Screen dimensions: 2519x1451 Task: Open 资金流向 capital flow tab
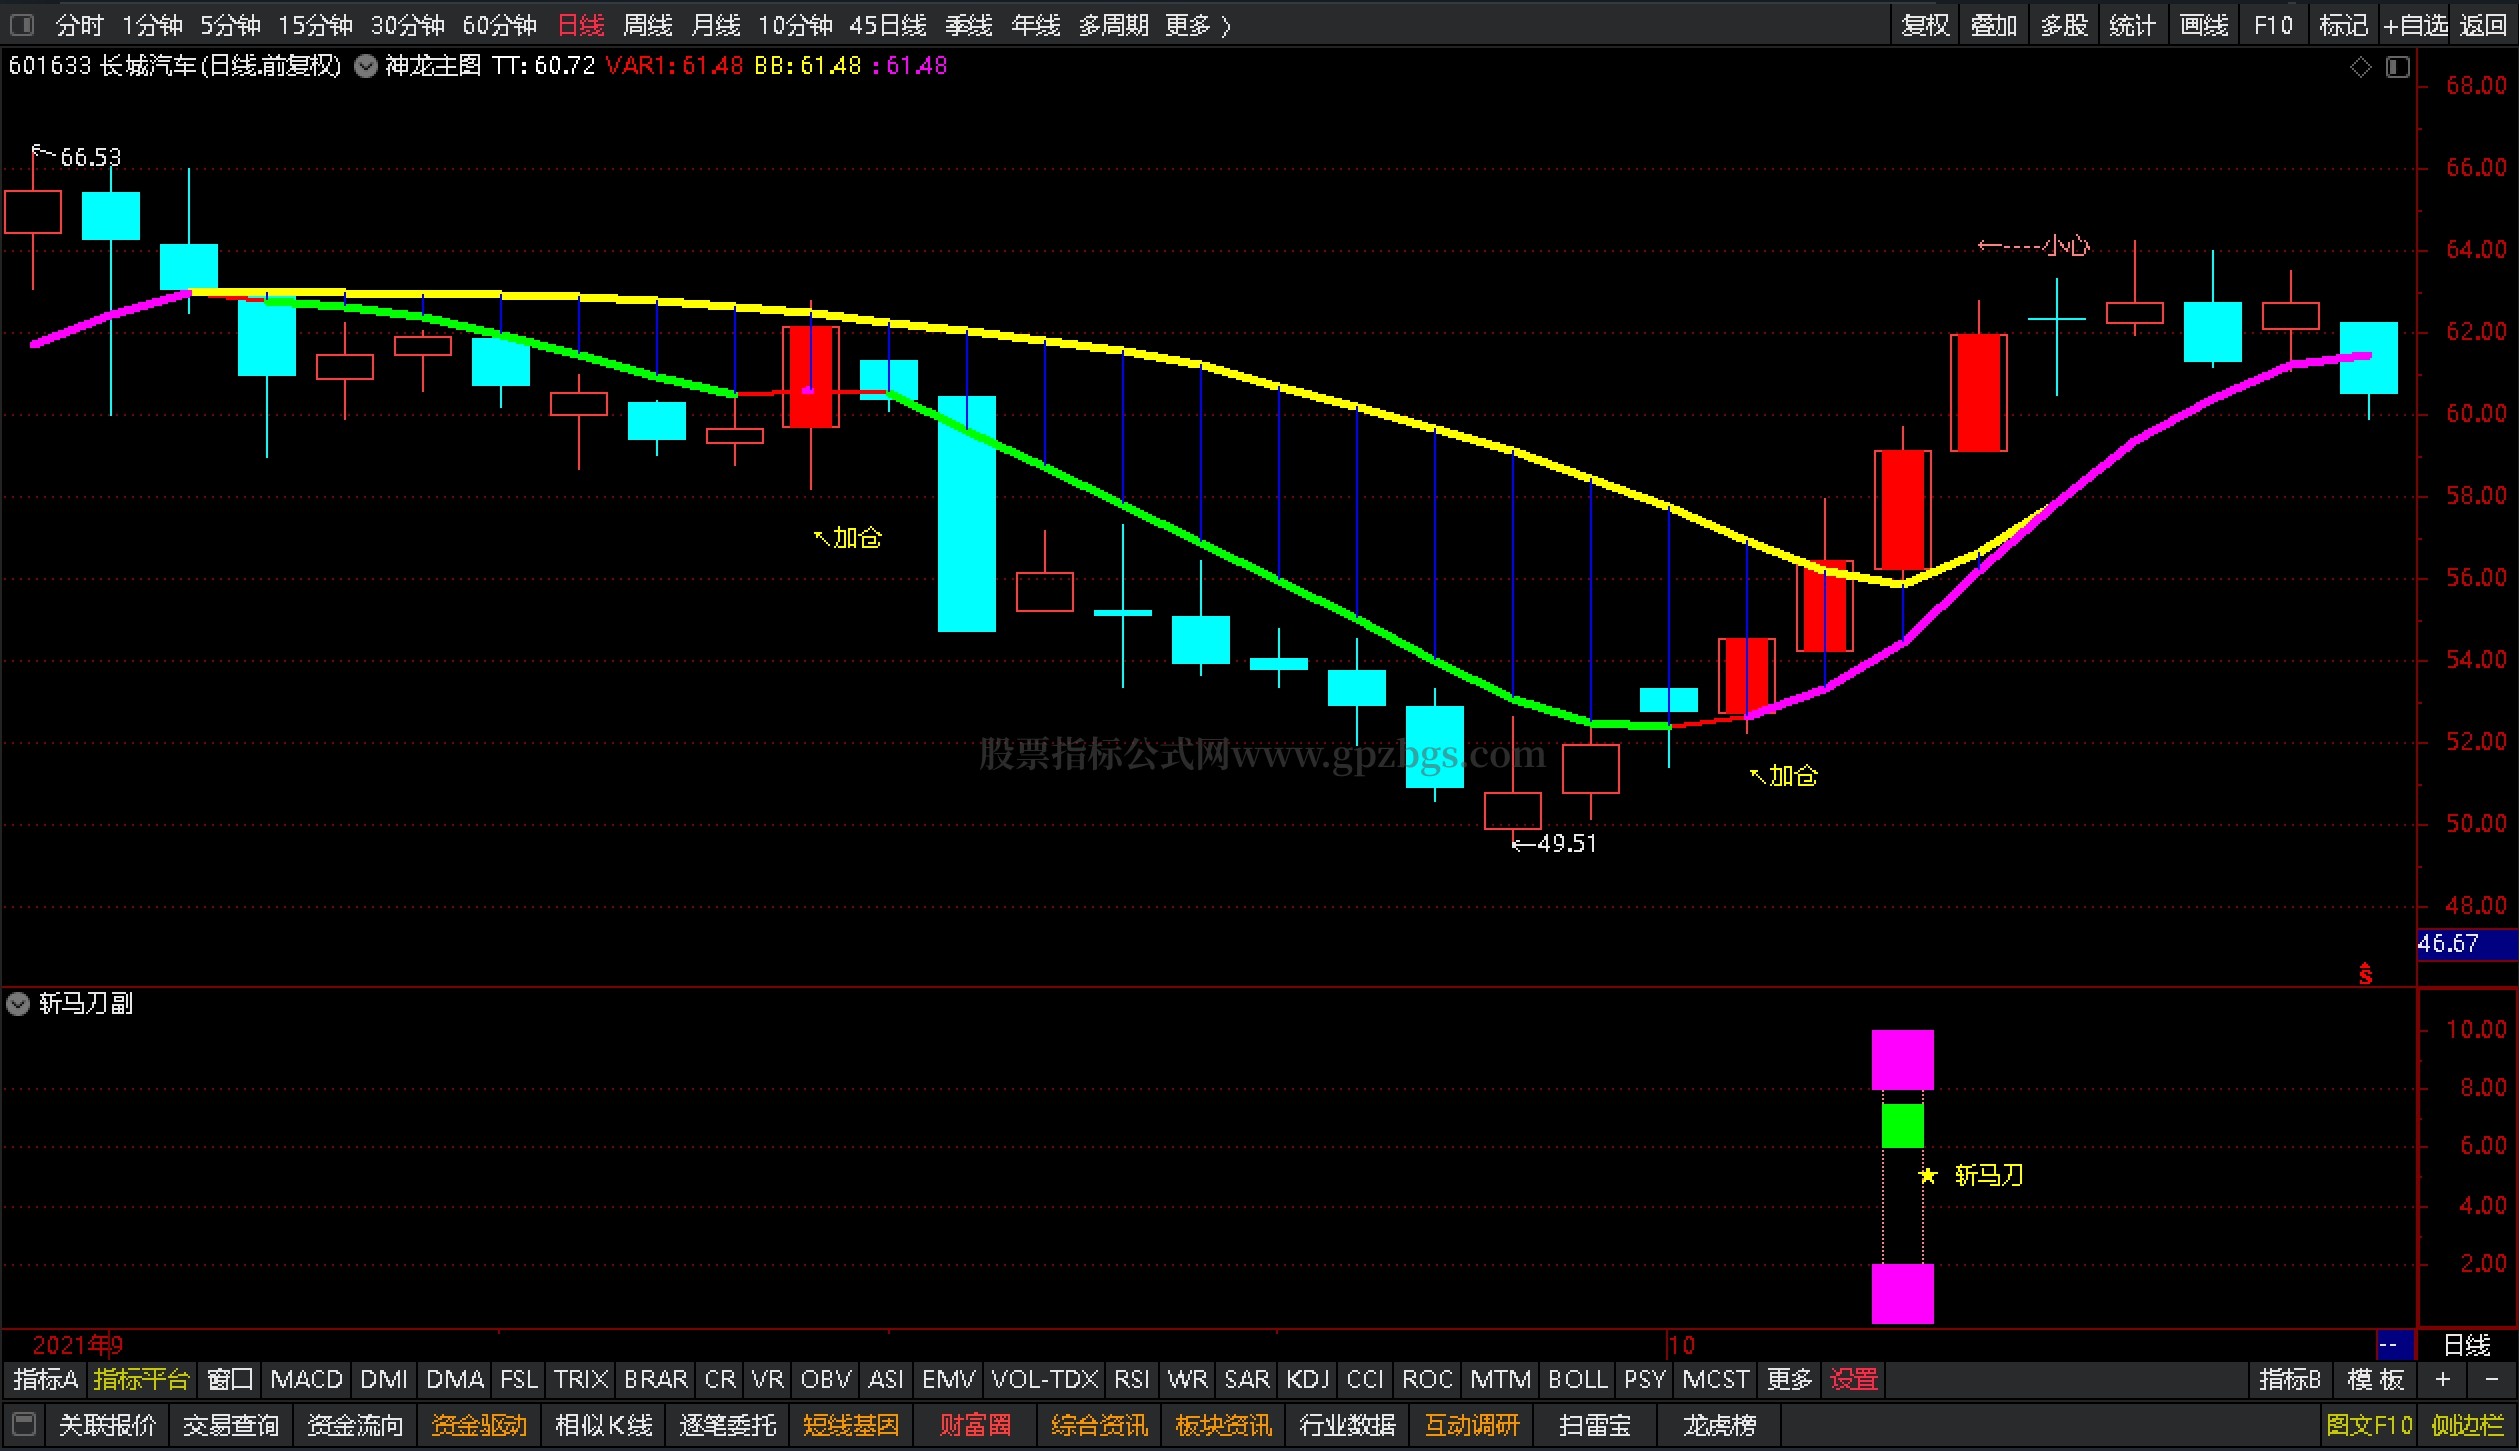coord(355,1425)
